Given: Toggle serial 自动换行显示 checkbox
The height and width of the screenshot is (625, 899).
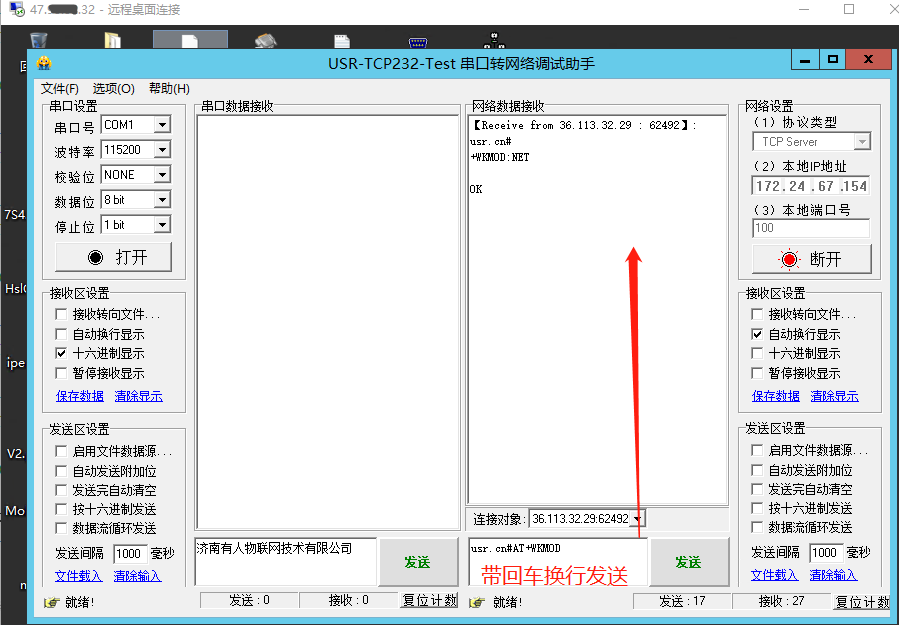Looking at the screenshot, I should [x=61, y=334].
